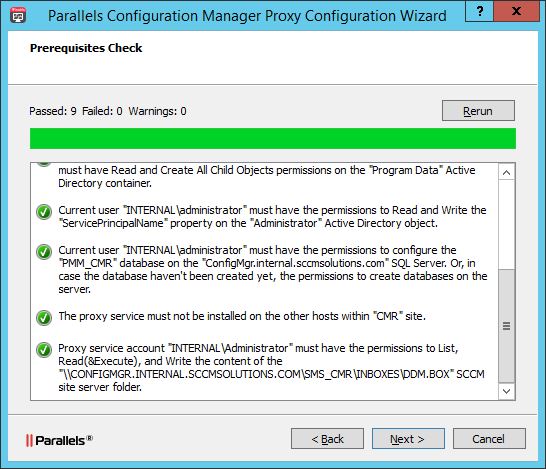546x469 pixels.
Task: Click the Parallels app icon in title bar
Action: click(x=18, y=15)
